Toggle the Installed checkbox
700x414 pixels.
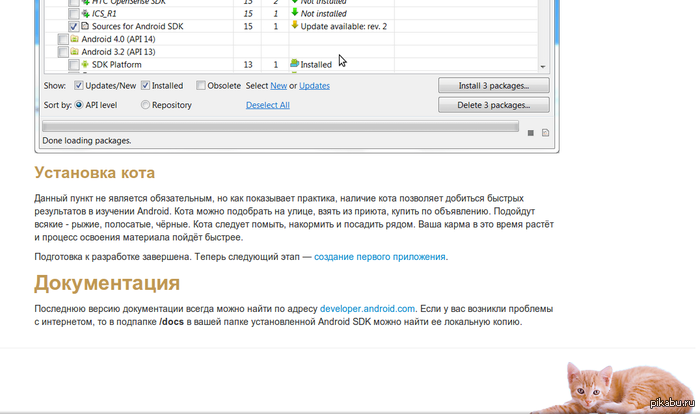coord(146,86)
